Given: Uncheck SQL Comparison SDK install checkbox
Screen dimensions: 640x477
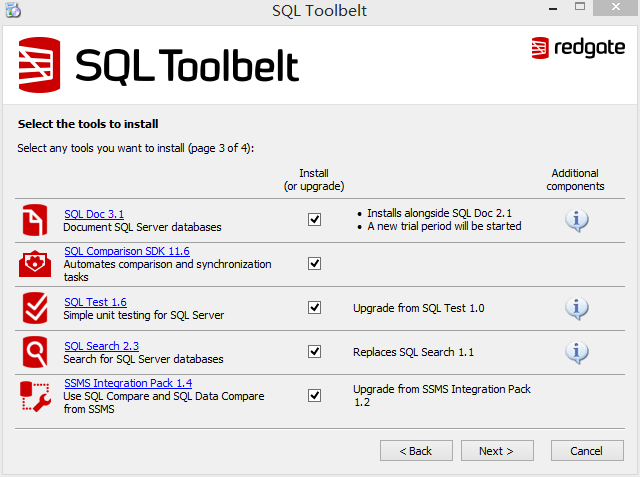Looking at the screenshot, I should click(314, 264).
